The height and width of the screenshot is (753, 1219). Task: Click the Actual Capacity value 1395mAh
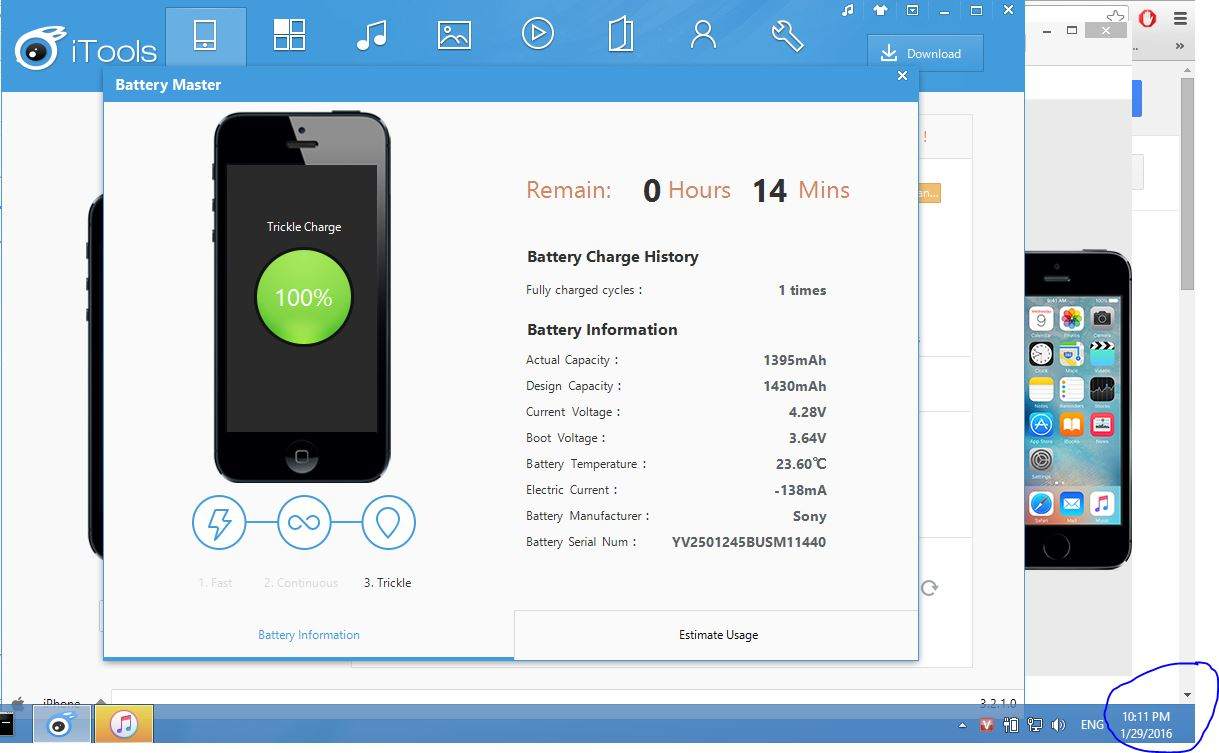point(795,360)
